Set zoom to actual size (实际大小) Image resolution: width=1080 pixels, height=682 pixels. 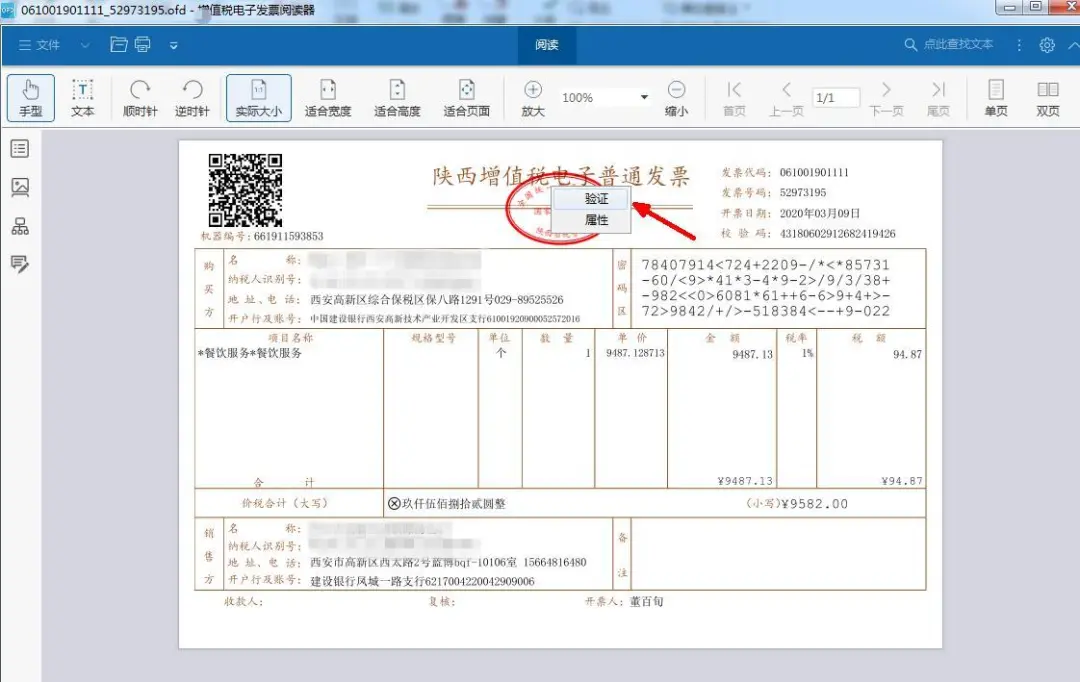[x=259, y=96]
